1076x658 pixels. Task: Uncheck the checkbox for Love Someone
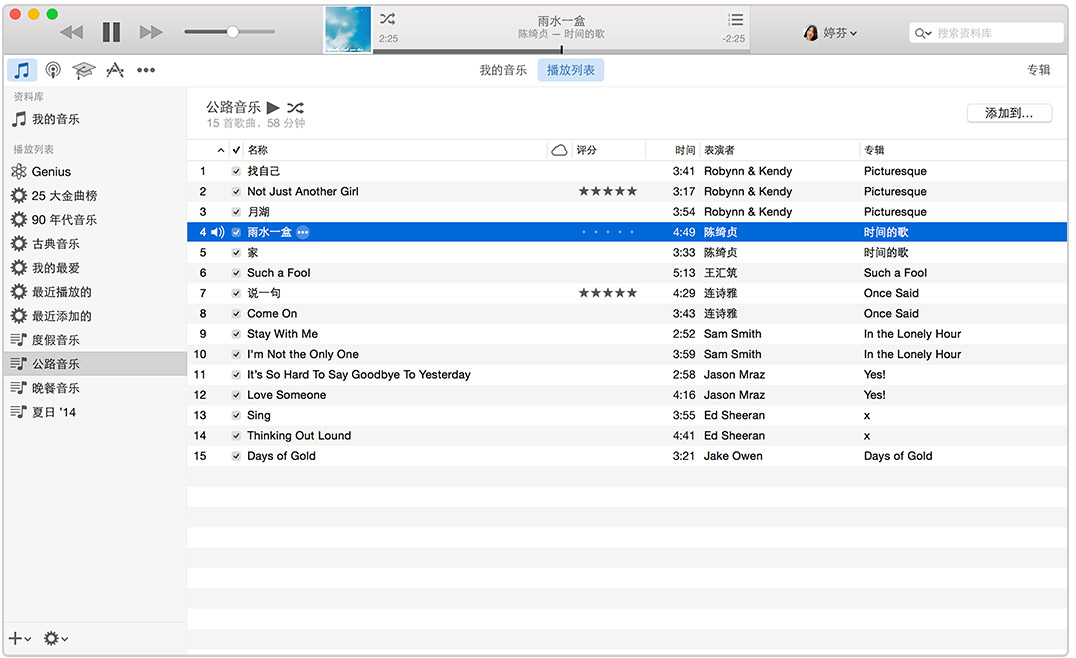(236, 395)
